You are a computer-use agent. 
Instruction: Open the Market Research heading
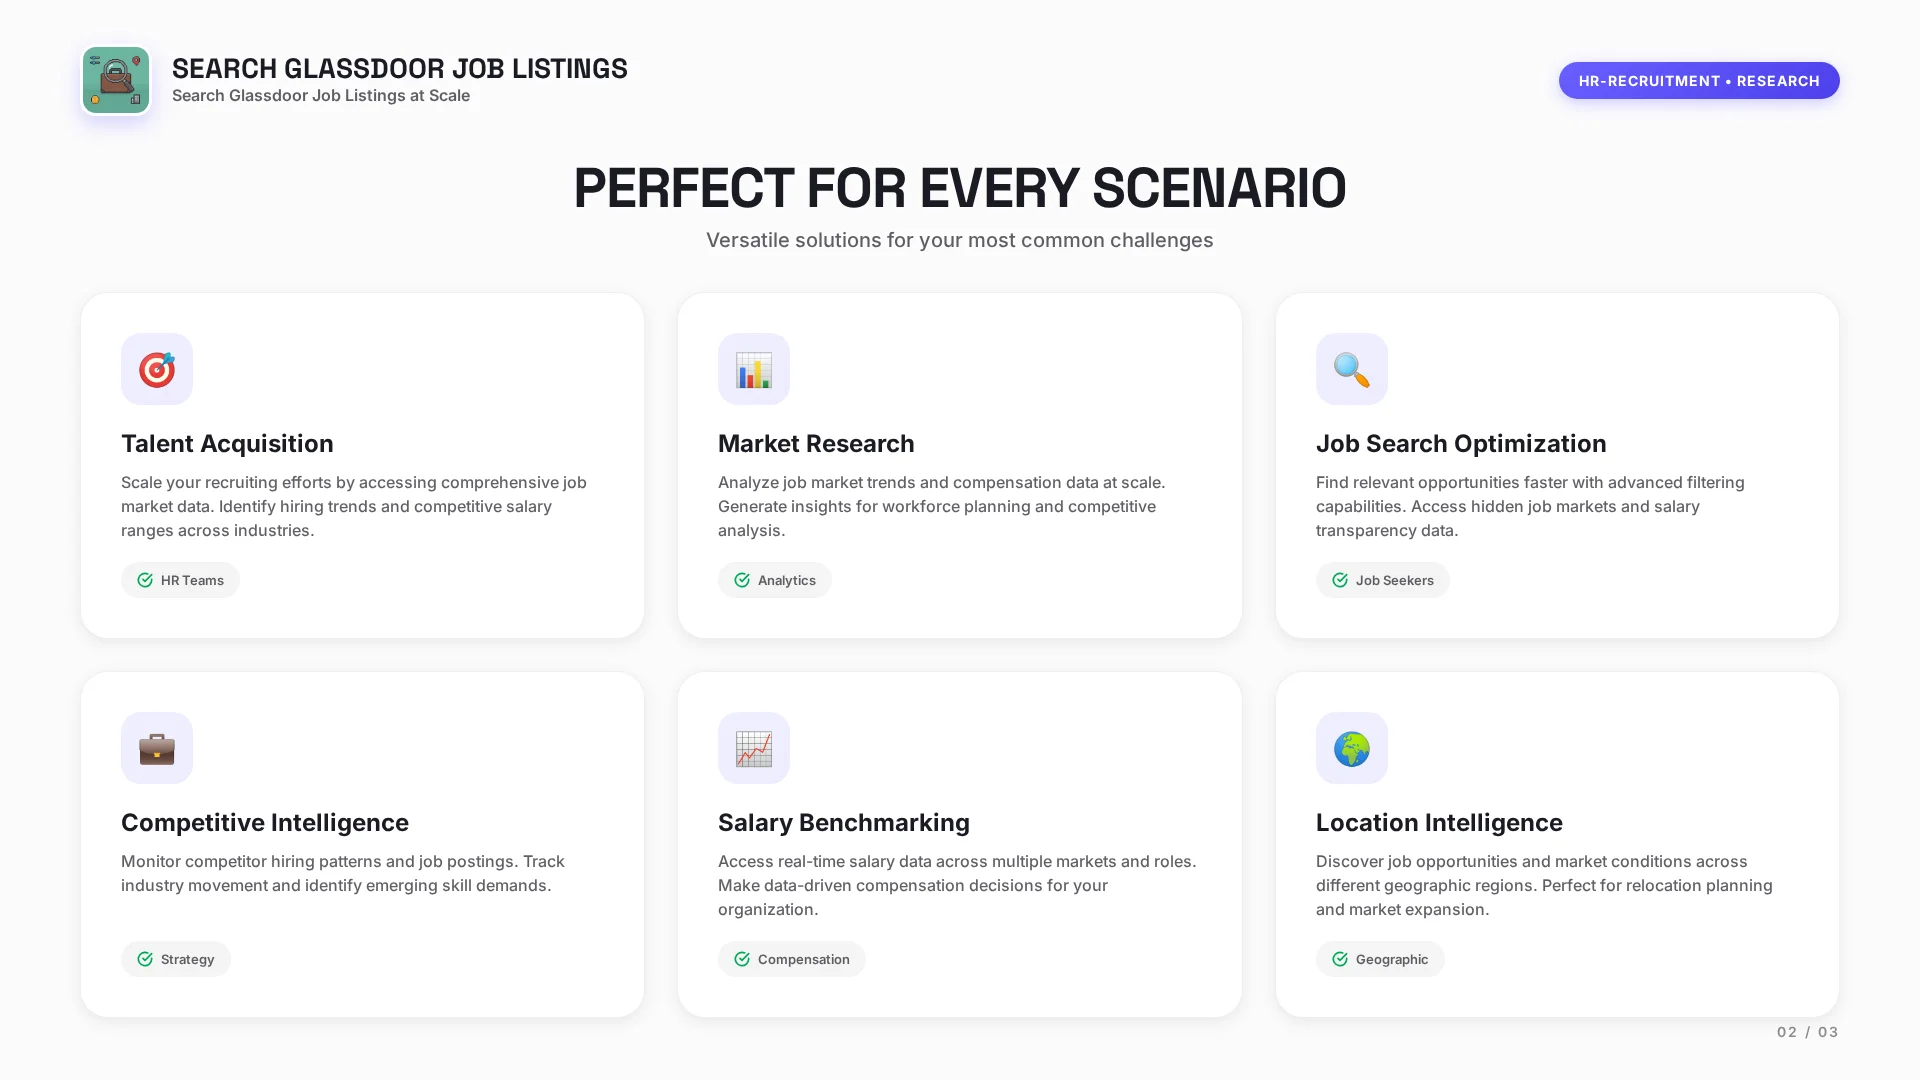coord(816,443)
